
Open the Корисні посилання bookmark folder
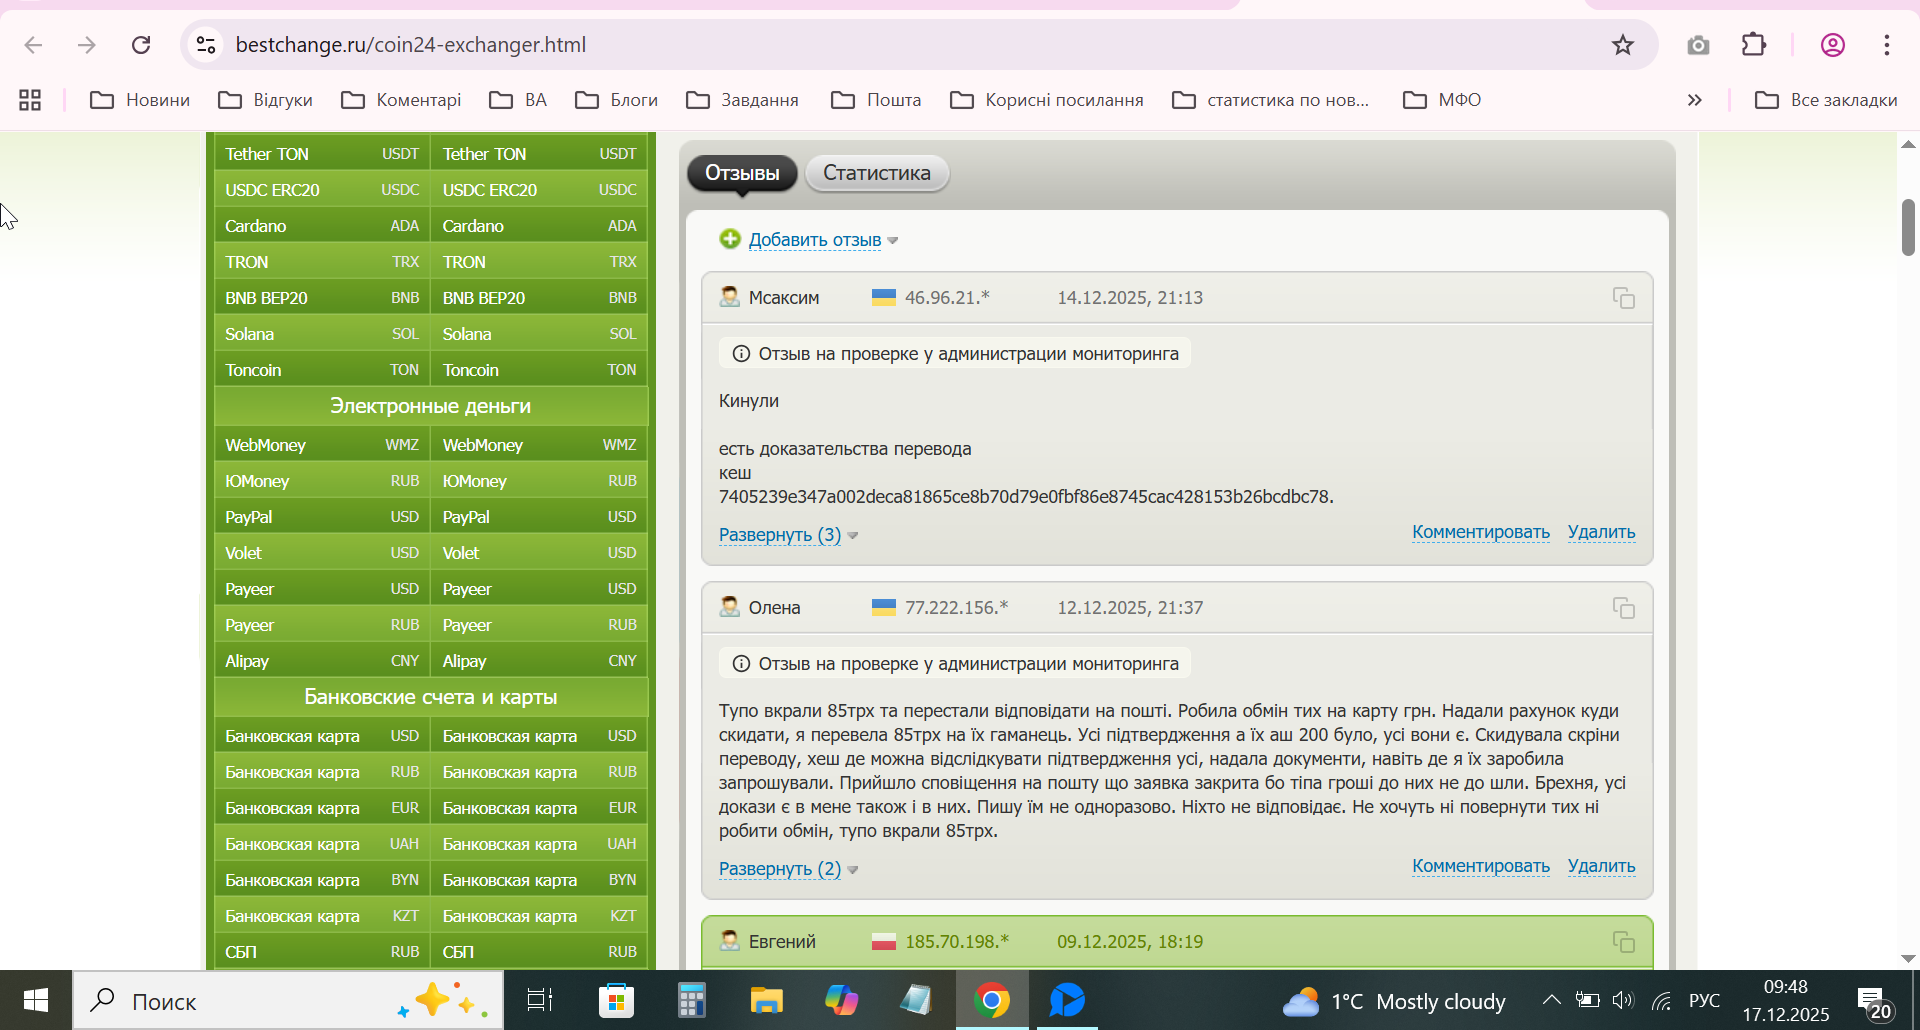(1047, 100)
